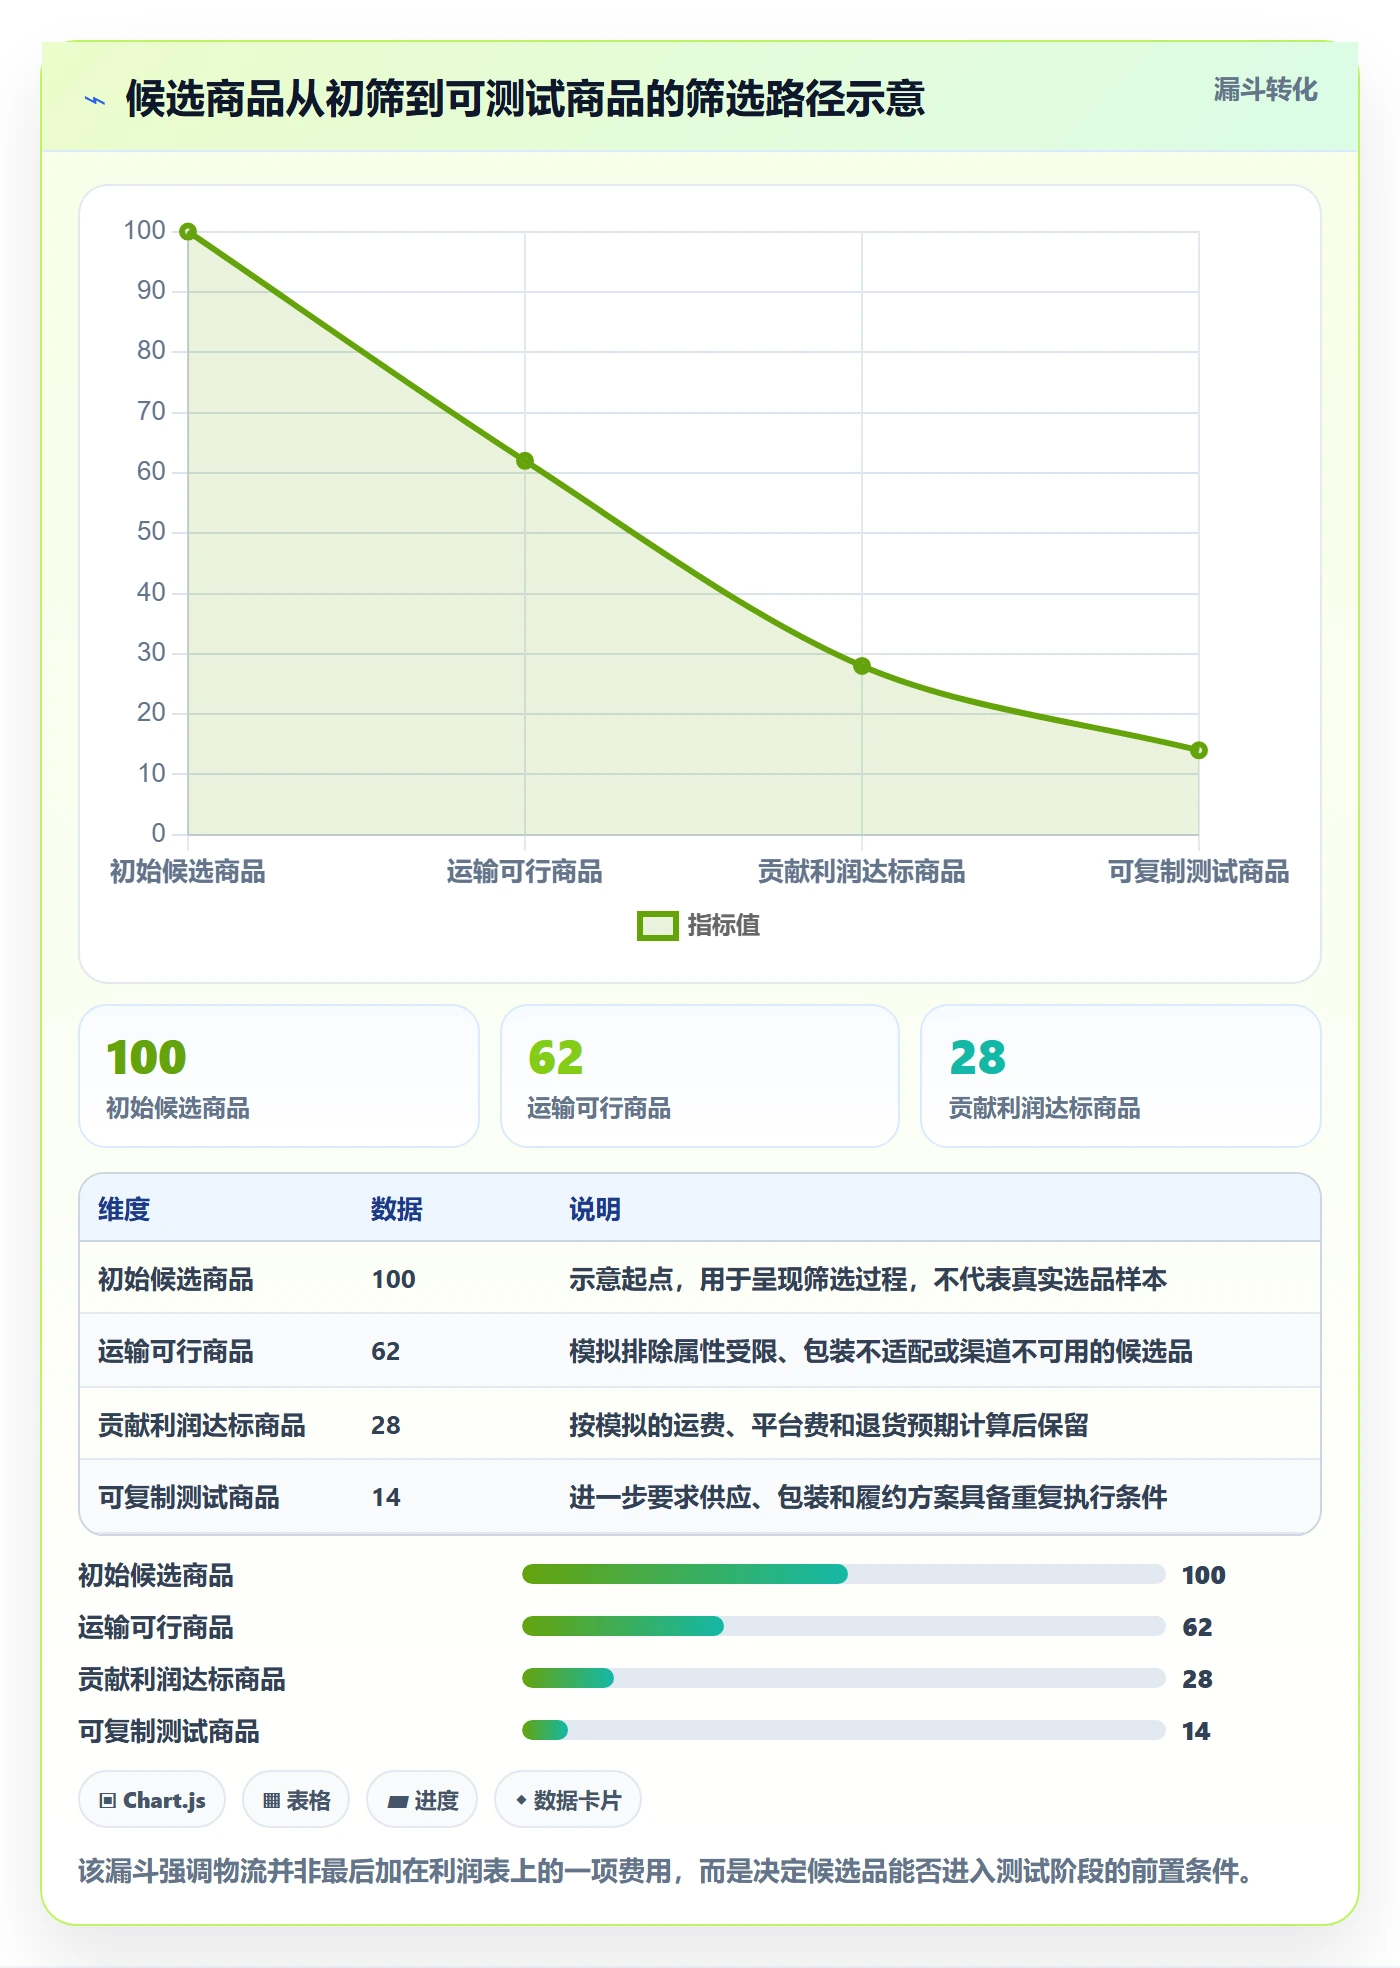
Task: Toggle the 指标值 legend swatch
Action: (657, 926)
